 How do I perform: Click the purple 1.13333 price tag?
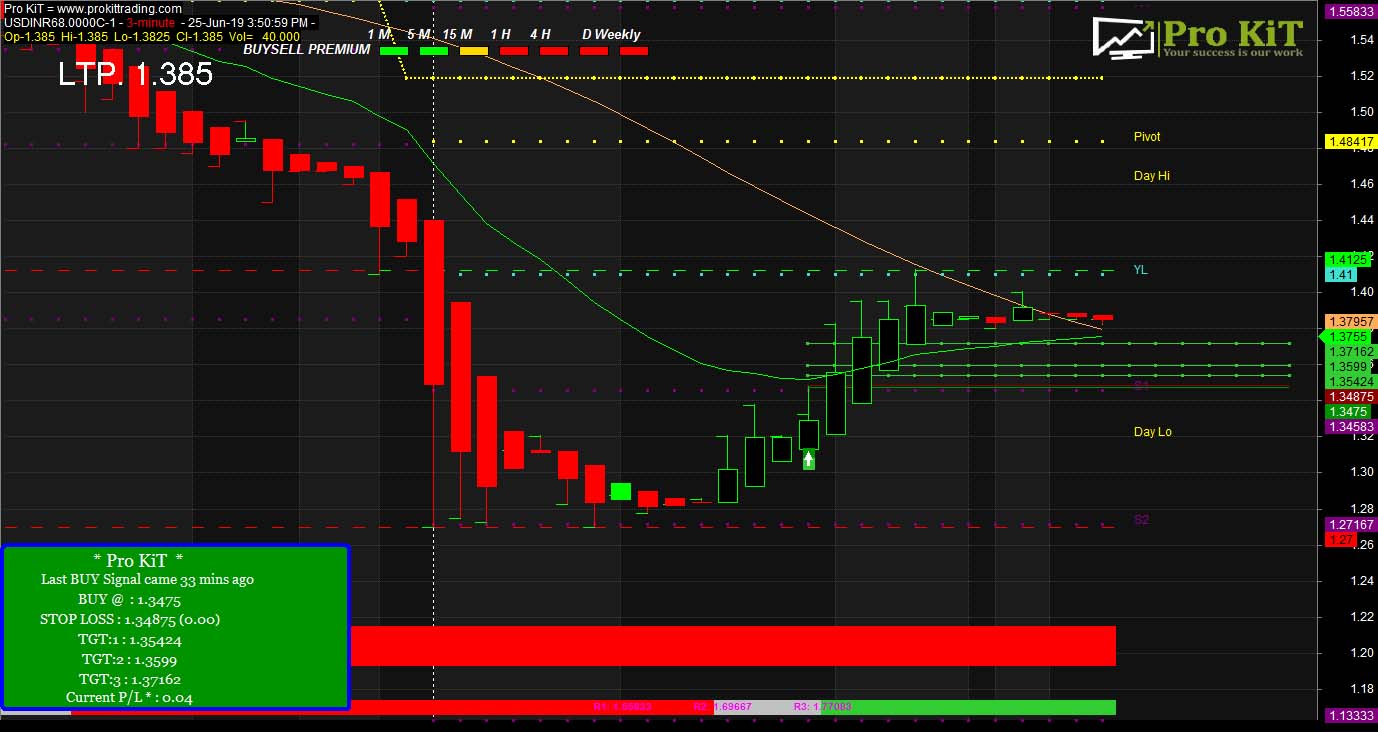(x=1350, y=716)
